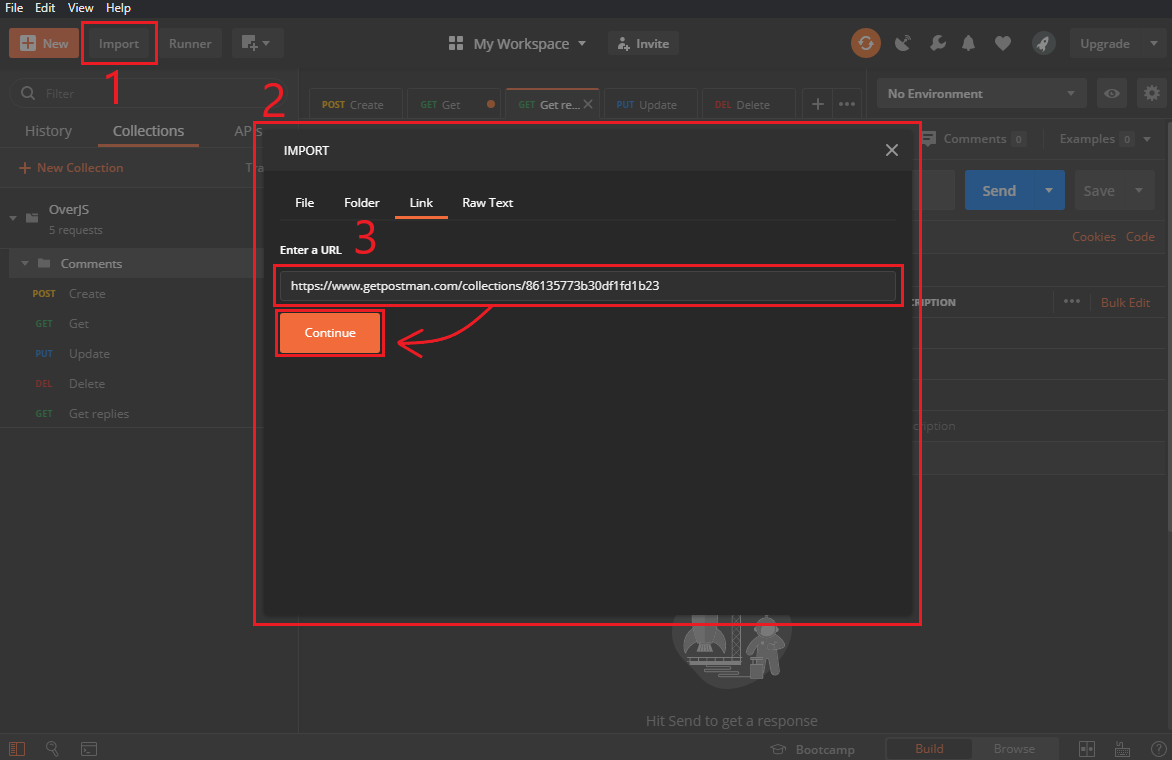Open Bootcamp in the status bar
Viewport: 1172px width, 760px height.
[812, 749]
